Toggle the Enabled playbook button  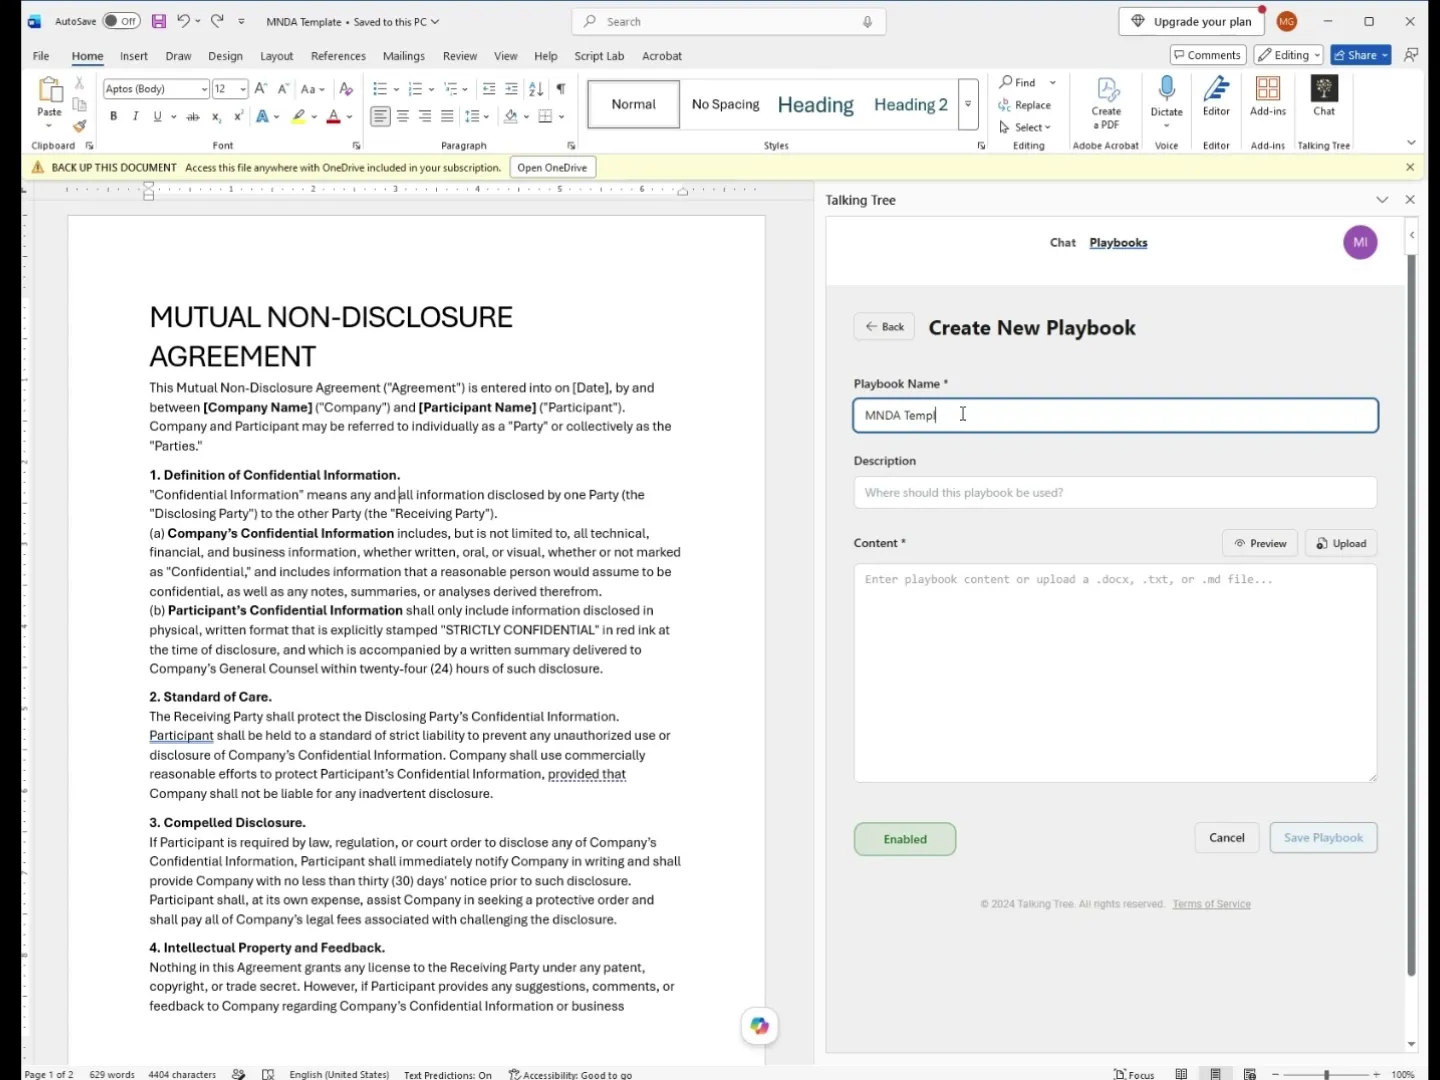pos(905,839)
